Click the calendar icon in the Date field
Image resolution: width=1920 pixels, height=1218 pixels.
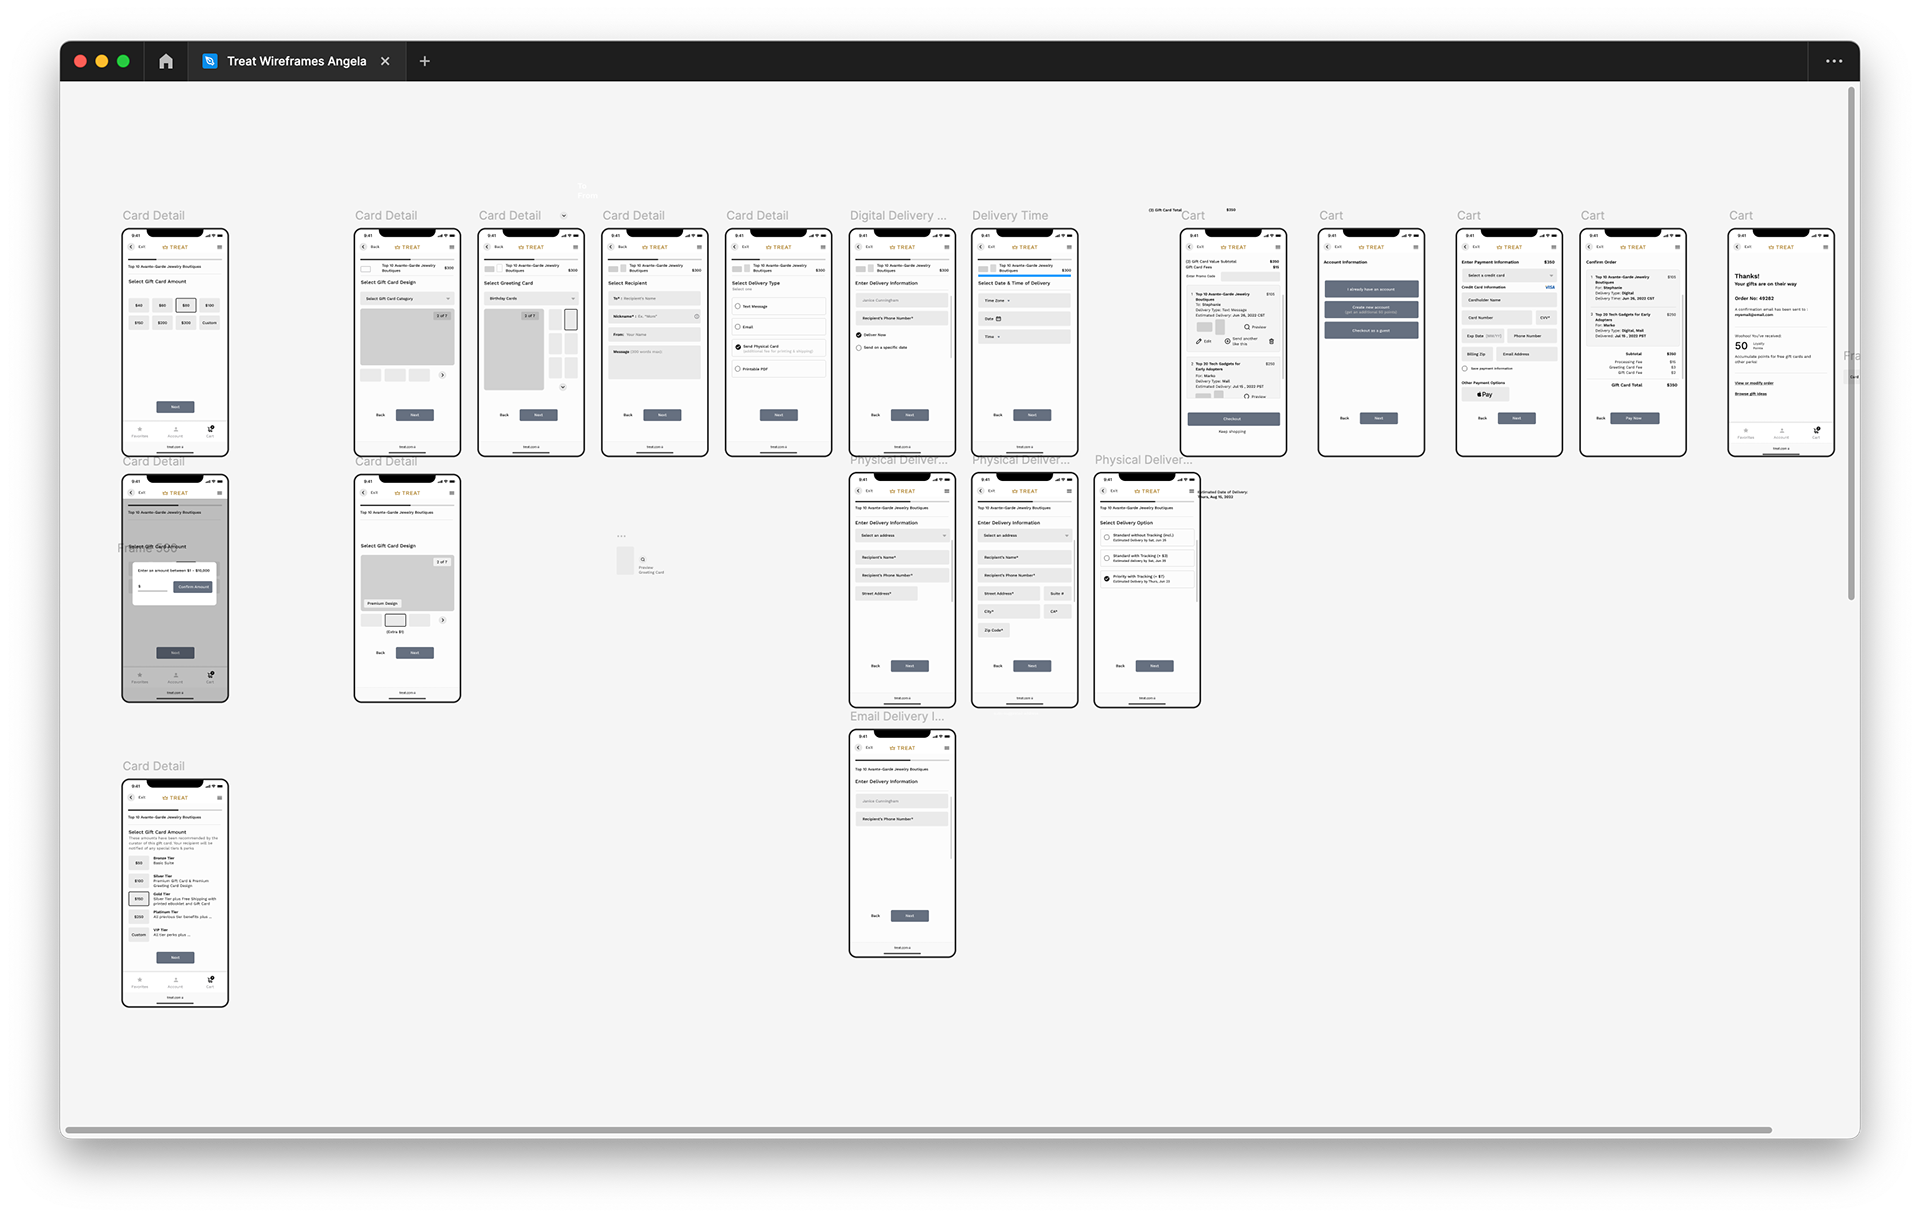(x=998, y=319)
